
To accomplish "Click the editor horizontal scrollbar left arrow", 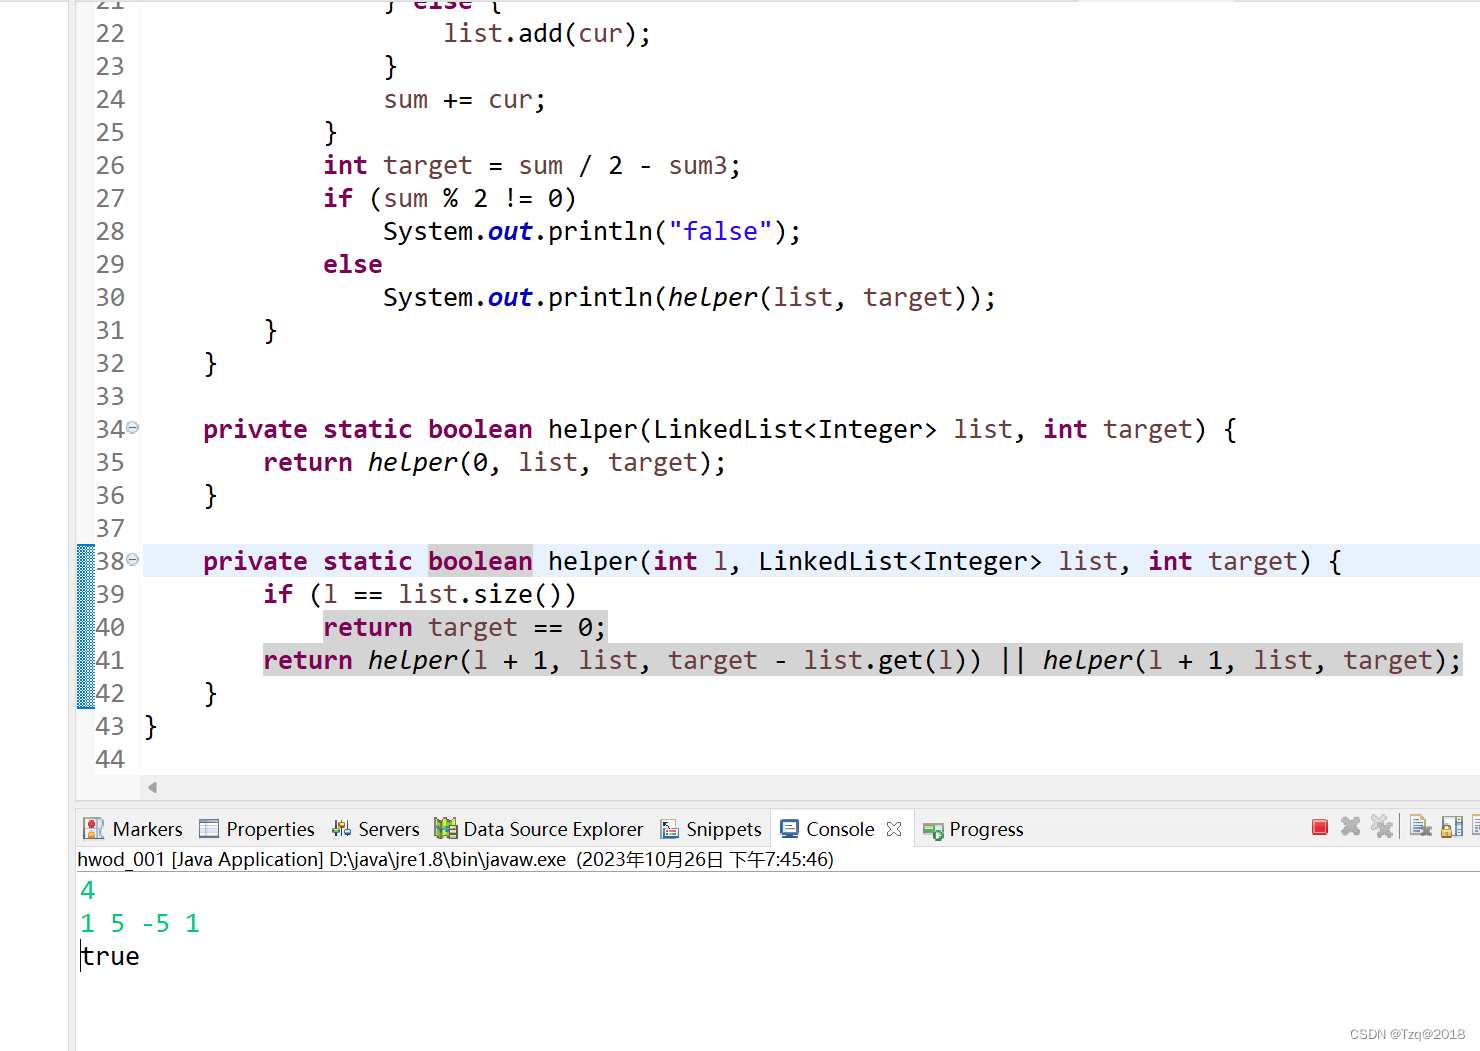I will tap(152, 787).
